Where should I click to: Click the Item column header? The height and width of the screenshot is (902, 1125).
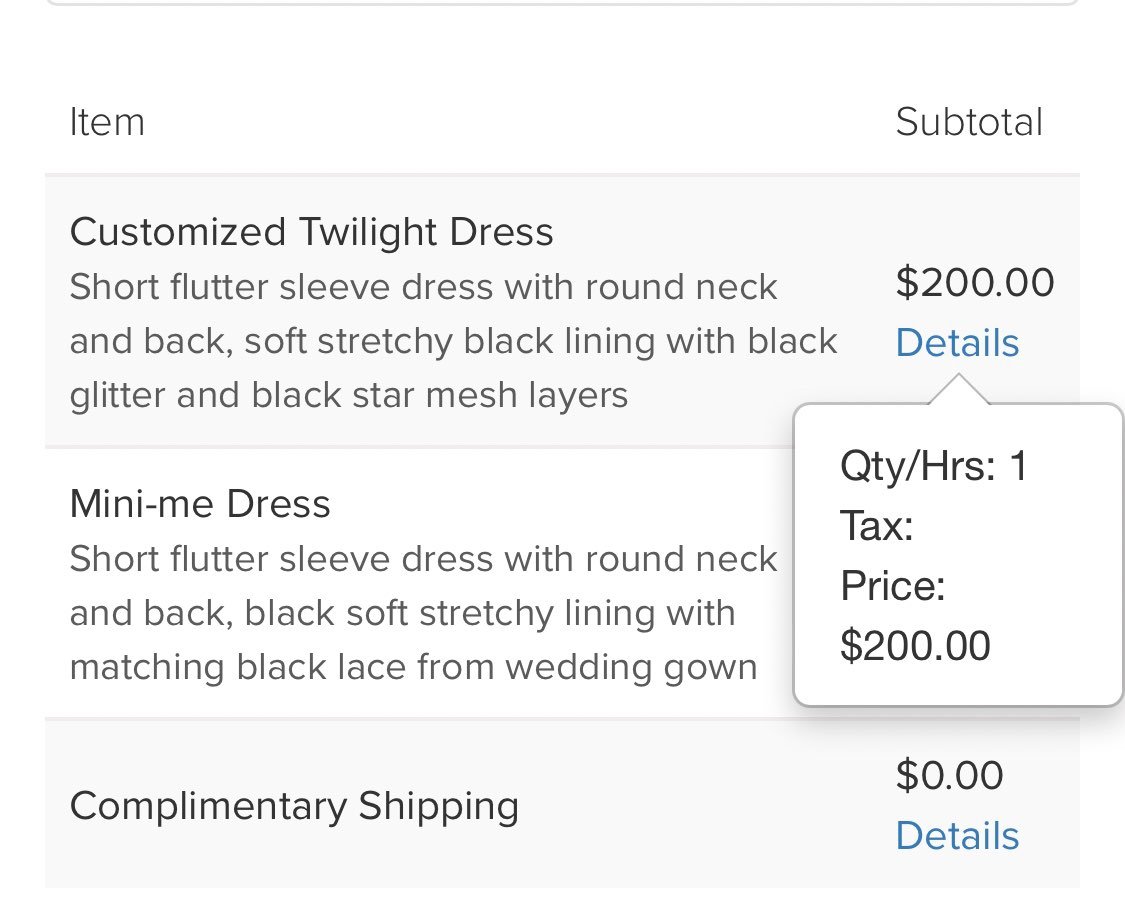pyautogui.click(x=108, y=122)
